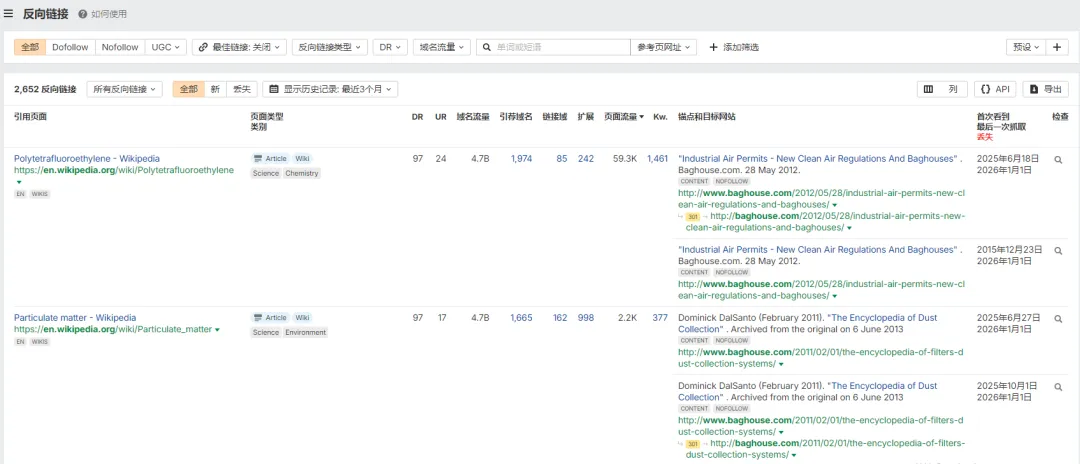This screenshot has width=1080, height=464.
Task: Select the Nofollow filter
Action: tap(120, 47)
